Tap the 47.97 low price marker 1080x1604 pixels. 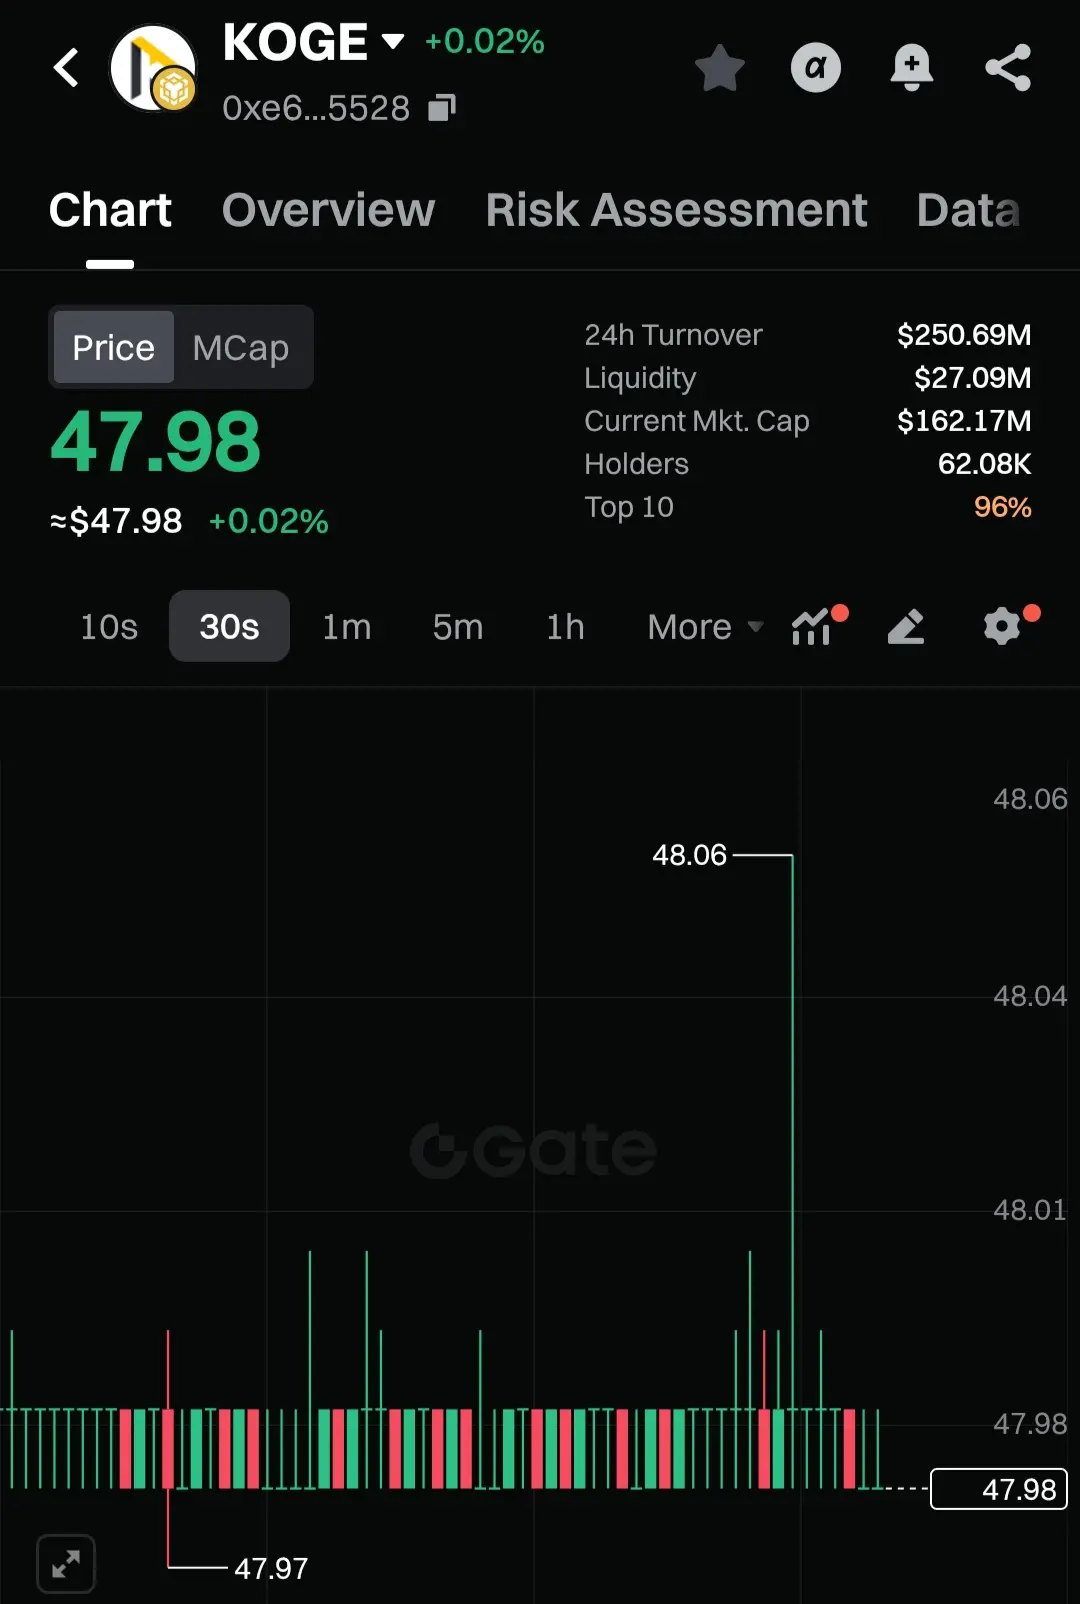click(271, 1568)
